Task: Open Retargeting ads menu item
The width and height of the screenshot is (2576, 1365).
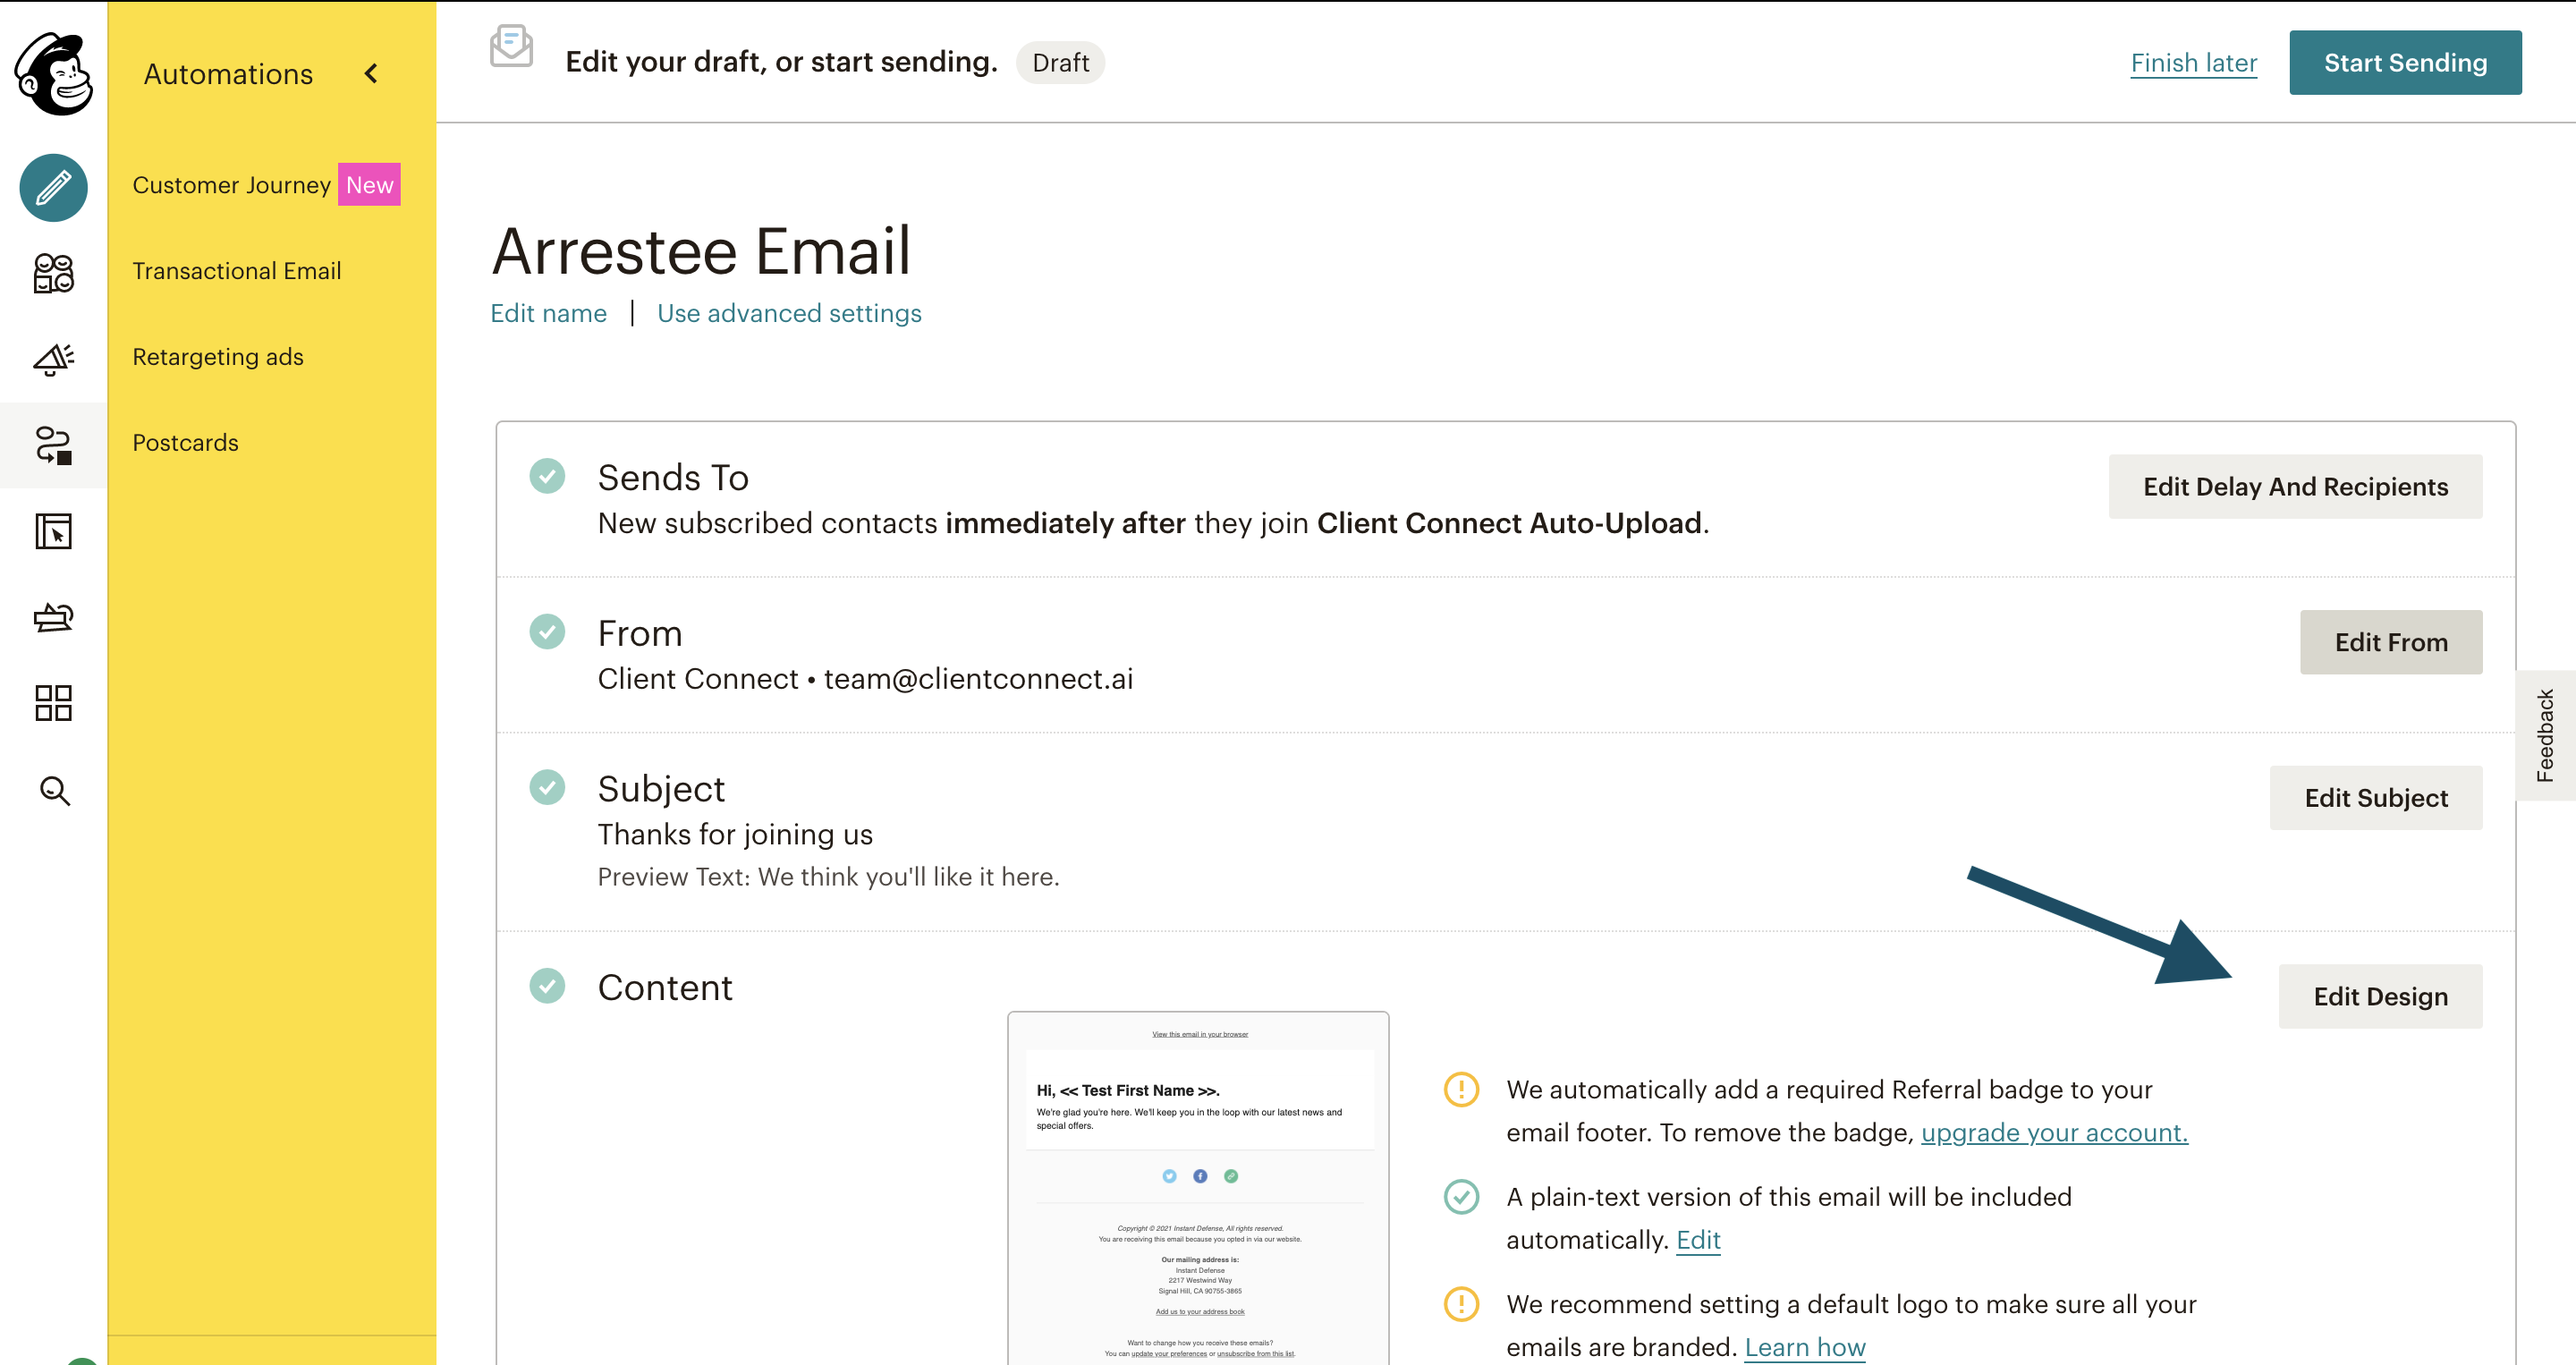Action: tap(218, 357)
